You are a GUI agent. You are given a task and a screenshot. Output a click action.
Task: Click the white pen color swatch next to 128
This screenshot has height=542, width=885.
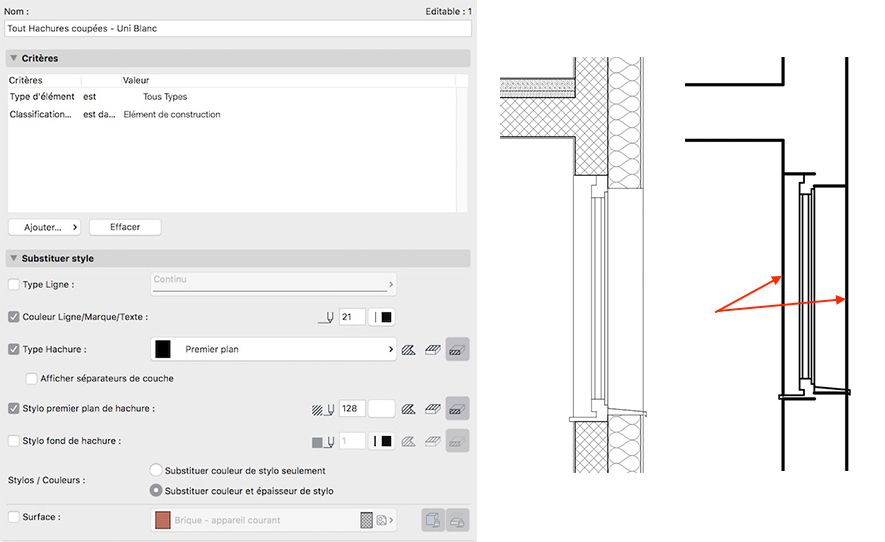pyautogui.click(x=382, y=409)
